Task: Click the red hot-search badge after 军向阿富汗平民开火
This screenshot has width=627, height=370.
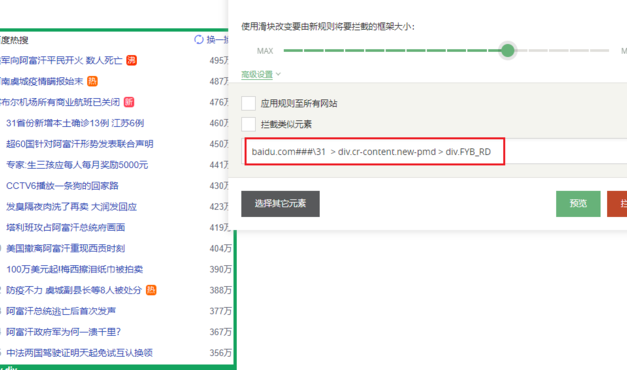Action: 132,60
